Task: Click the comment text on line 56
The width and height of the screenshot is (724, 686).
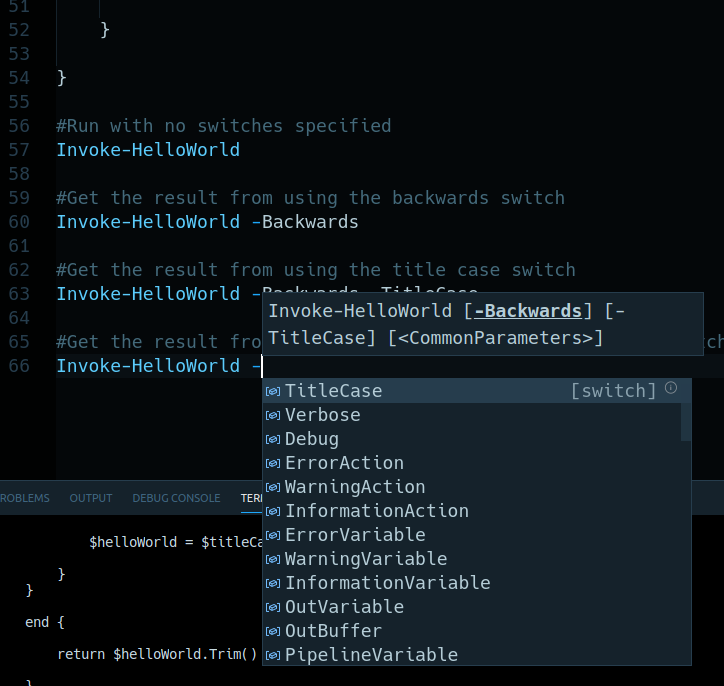Action: click(x=223, y=126)
